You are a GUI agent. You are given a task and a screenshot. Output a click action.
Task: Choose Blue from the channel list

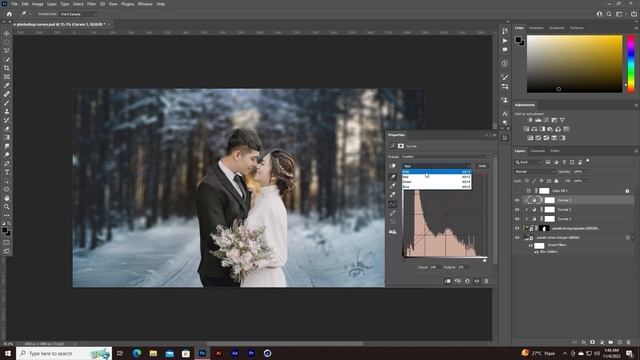tap(437, 187)
